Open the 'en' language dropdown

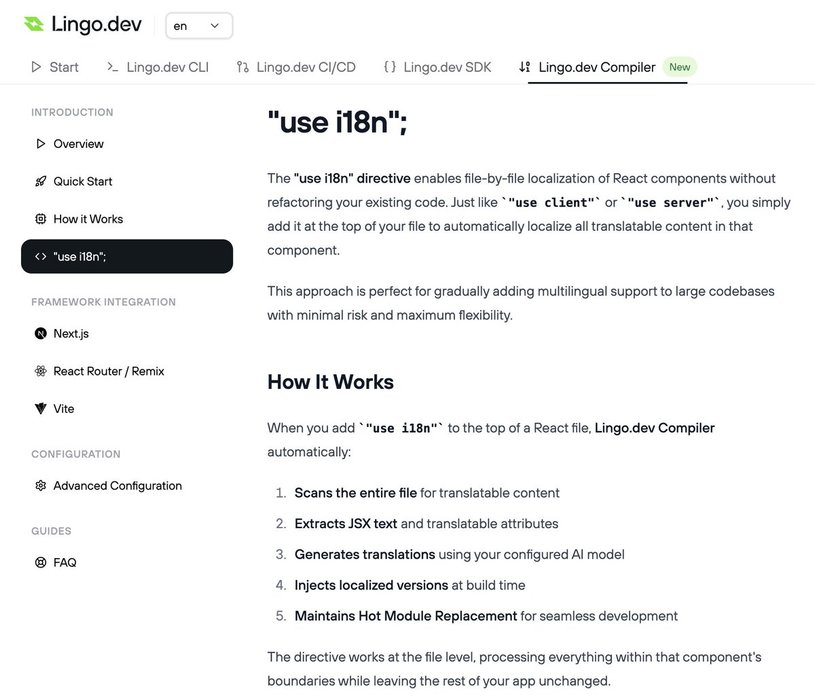pos(199,25)
